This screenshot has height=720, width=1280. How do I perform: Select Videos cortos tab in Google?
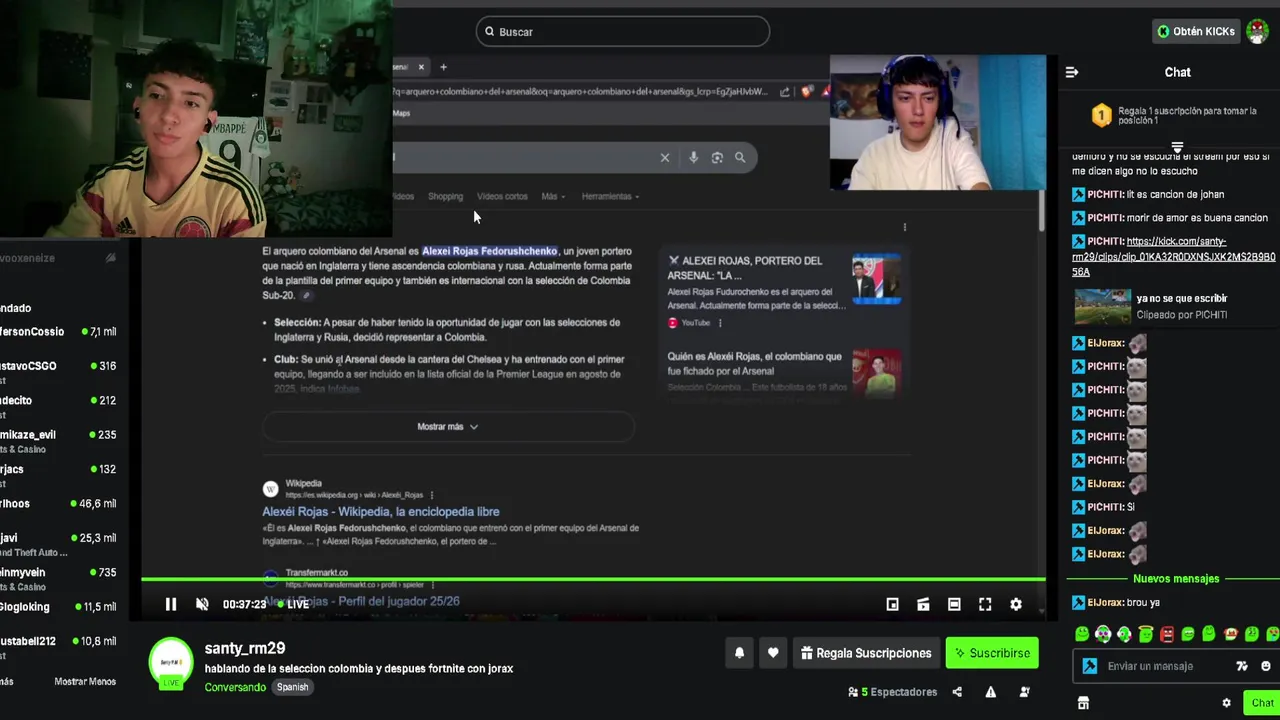coord(502,196)
